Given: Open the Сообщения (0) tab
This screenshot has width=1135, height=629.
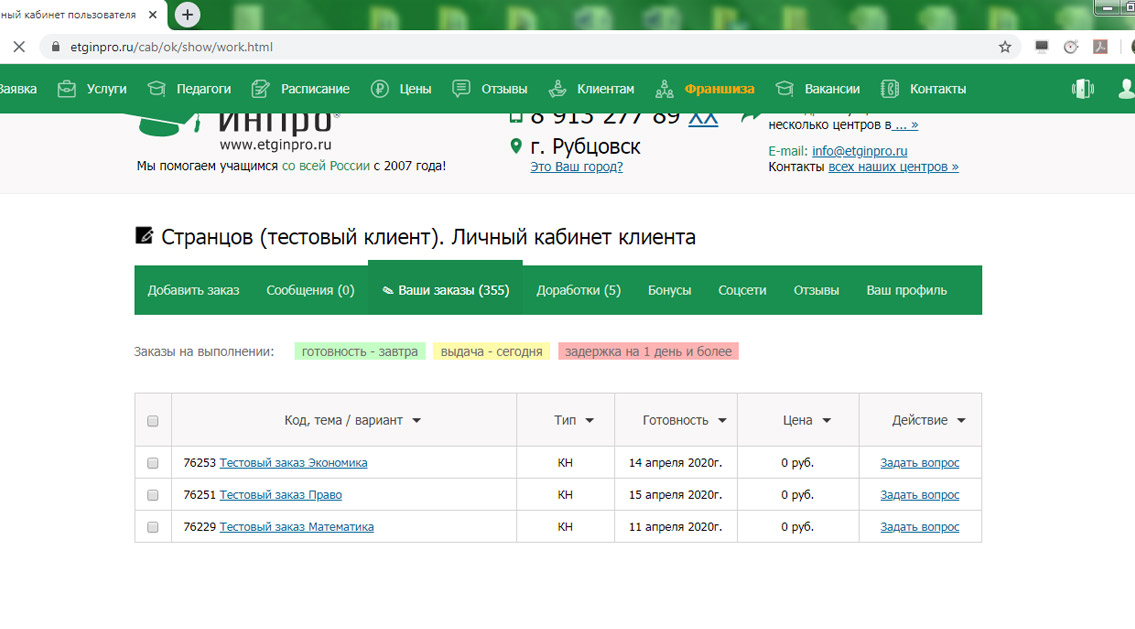Looking at the screenshot, I should (x=310, y=290).
